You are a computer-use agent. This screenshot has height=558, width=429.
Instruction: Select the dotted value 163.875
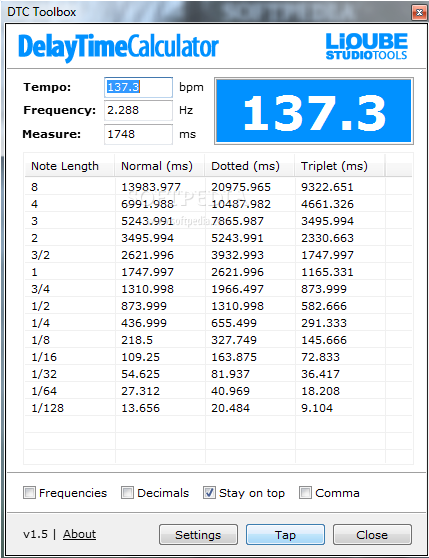[x=234, y=357]
